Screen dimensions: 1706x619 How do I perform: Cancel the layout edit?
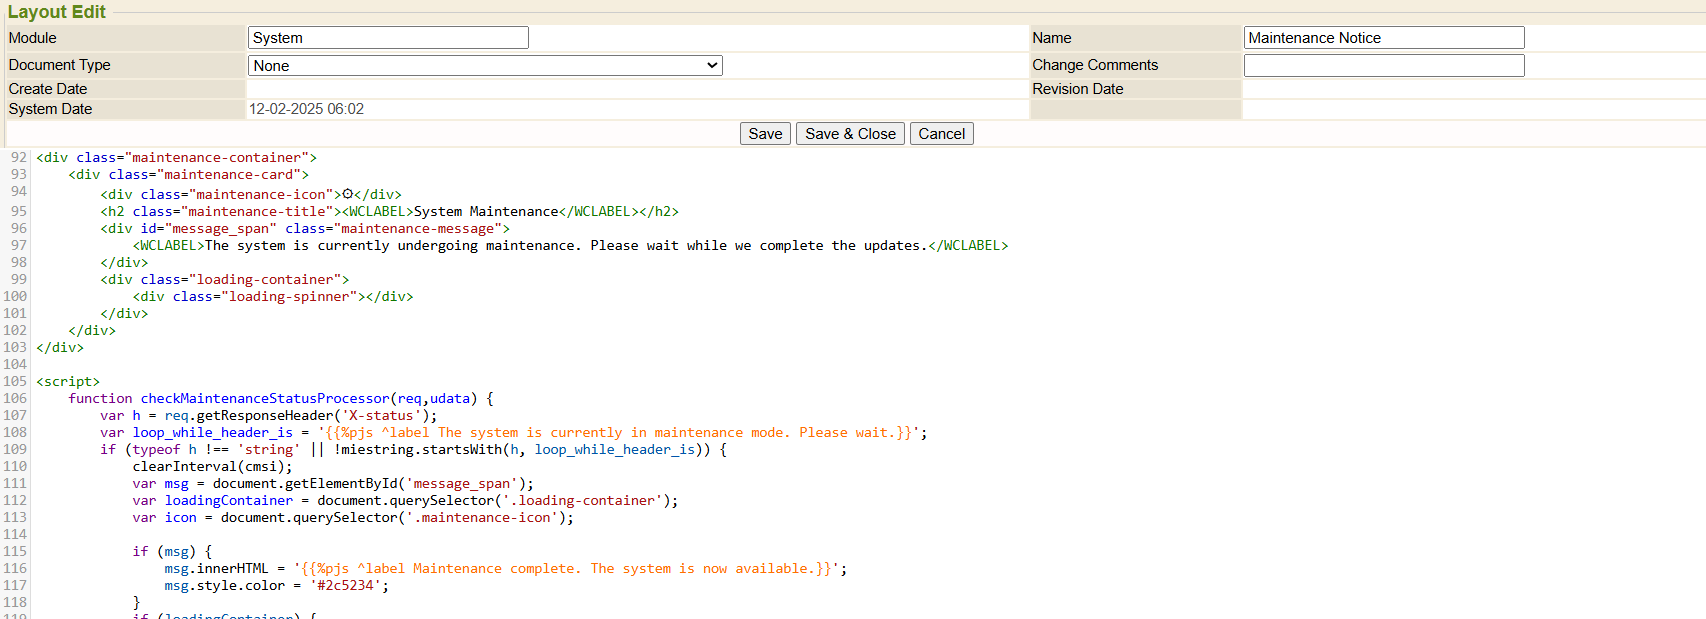click(941, 134)
